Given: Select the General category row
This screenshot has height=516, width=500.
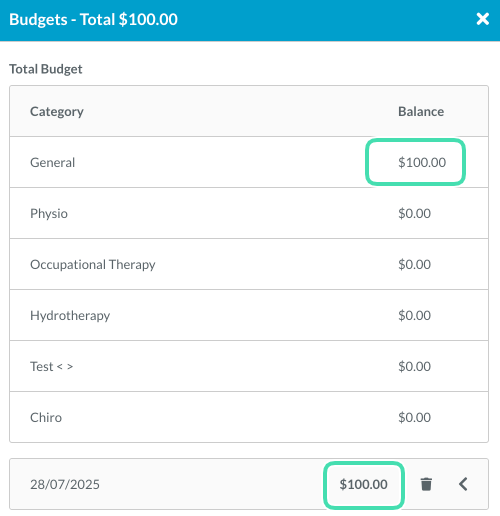Looking at the screenshot, I should tap(249, 162).
